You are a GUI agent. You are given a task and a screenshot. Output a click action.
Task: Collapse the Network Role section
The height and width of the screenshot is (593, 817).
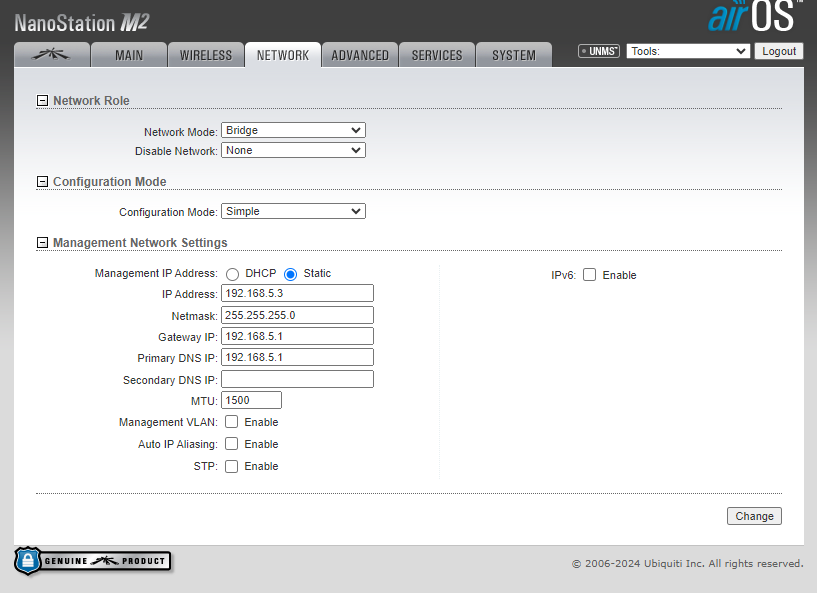click(42, 101)
